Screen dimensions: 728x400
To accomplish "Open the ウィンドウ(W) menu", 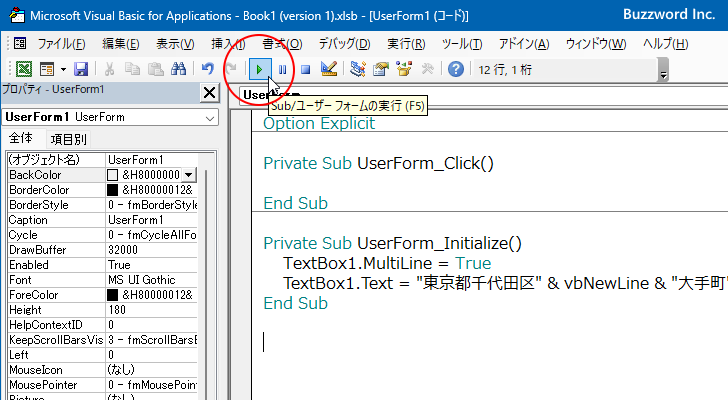I will (596, 44).
